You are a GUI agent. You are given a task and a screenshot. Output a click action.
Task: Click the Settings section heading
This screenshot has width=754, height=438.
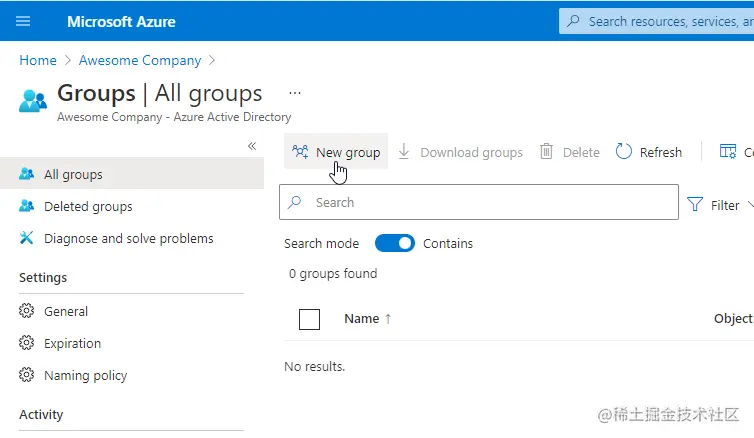pos(43,277)
